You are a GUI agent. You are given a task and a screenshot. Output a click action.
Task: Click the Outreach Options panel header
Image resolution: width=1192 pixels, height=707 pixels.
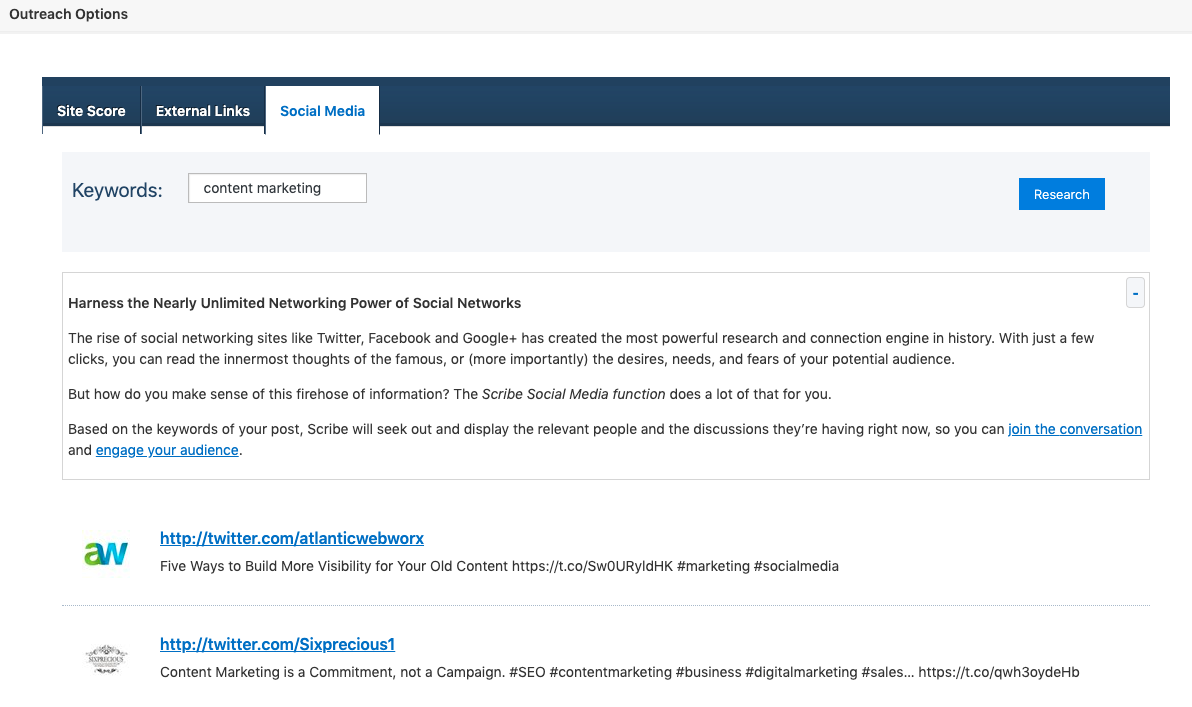[x=69, y=15]
